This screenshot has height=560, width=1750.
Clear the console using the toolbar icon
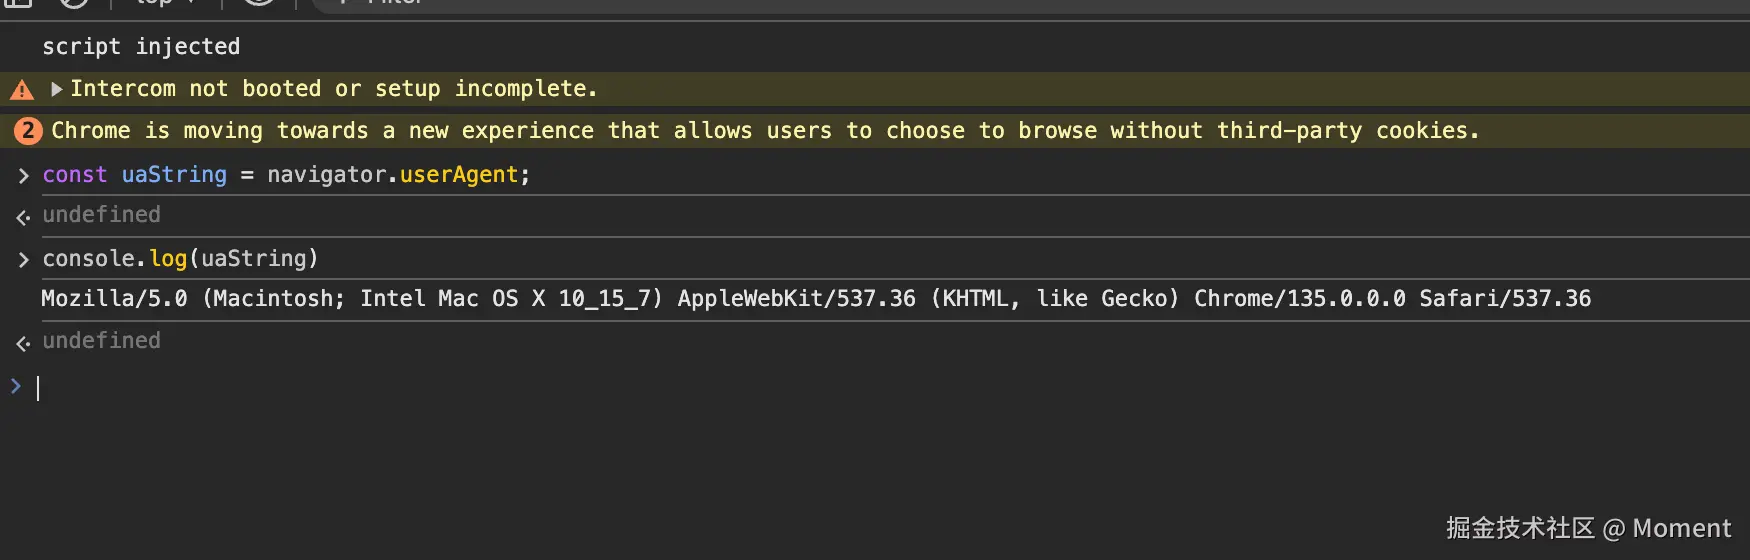(x=73, y=3)
